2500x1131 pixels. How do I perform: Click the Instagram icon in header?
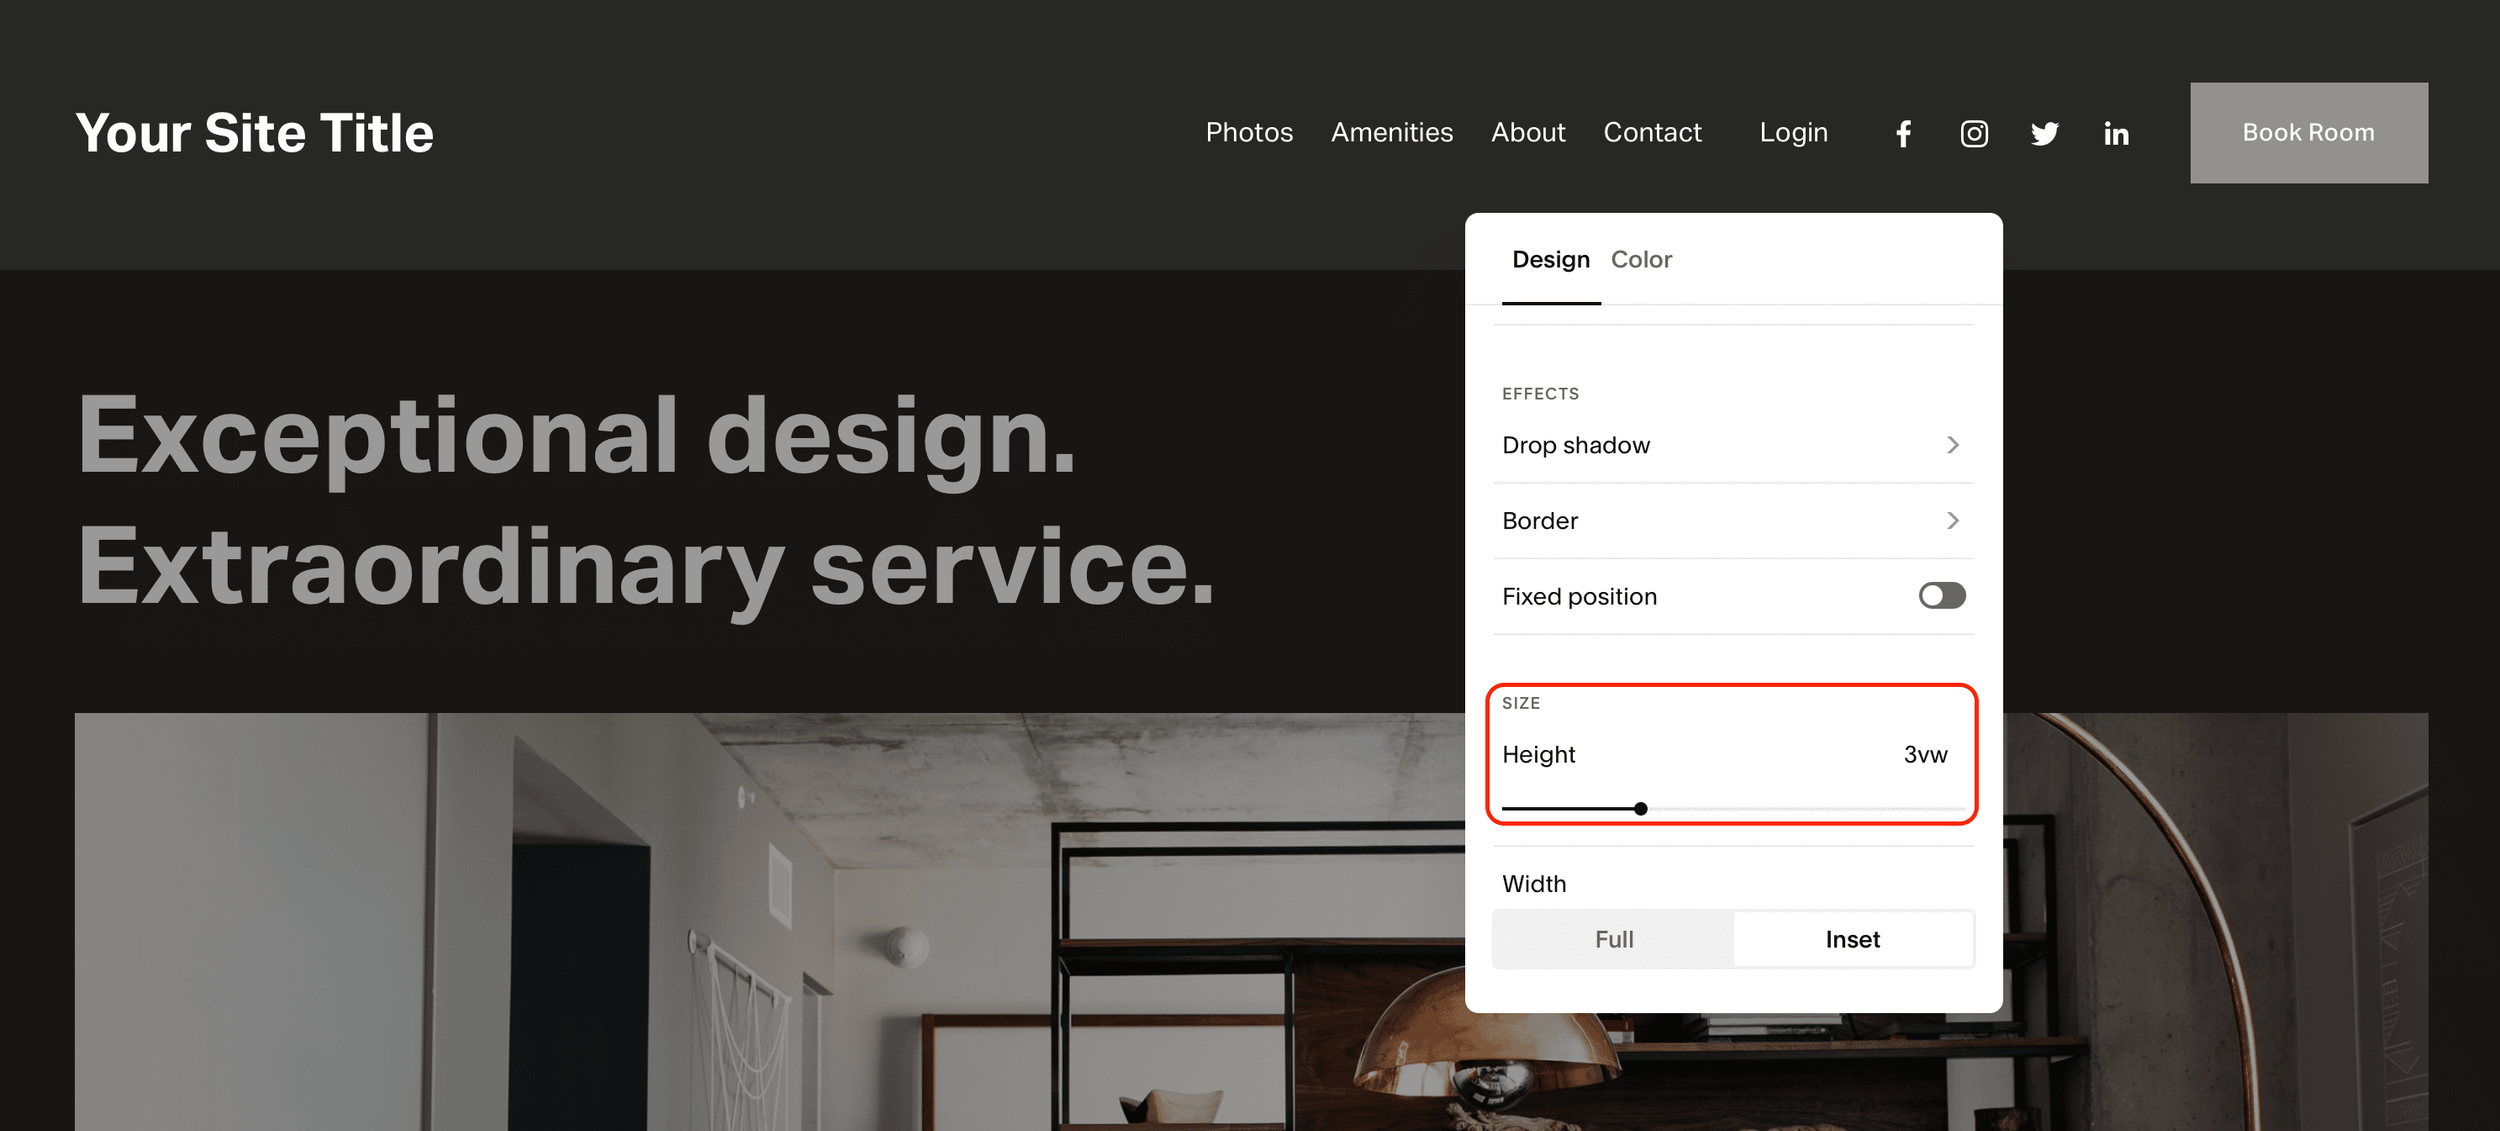1974,133
